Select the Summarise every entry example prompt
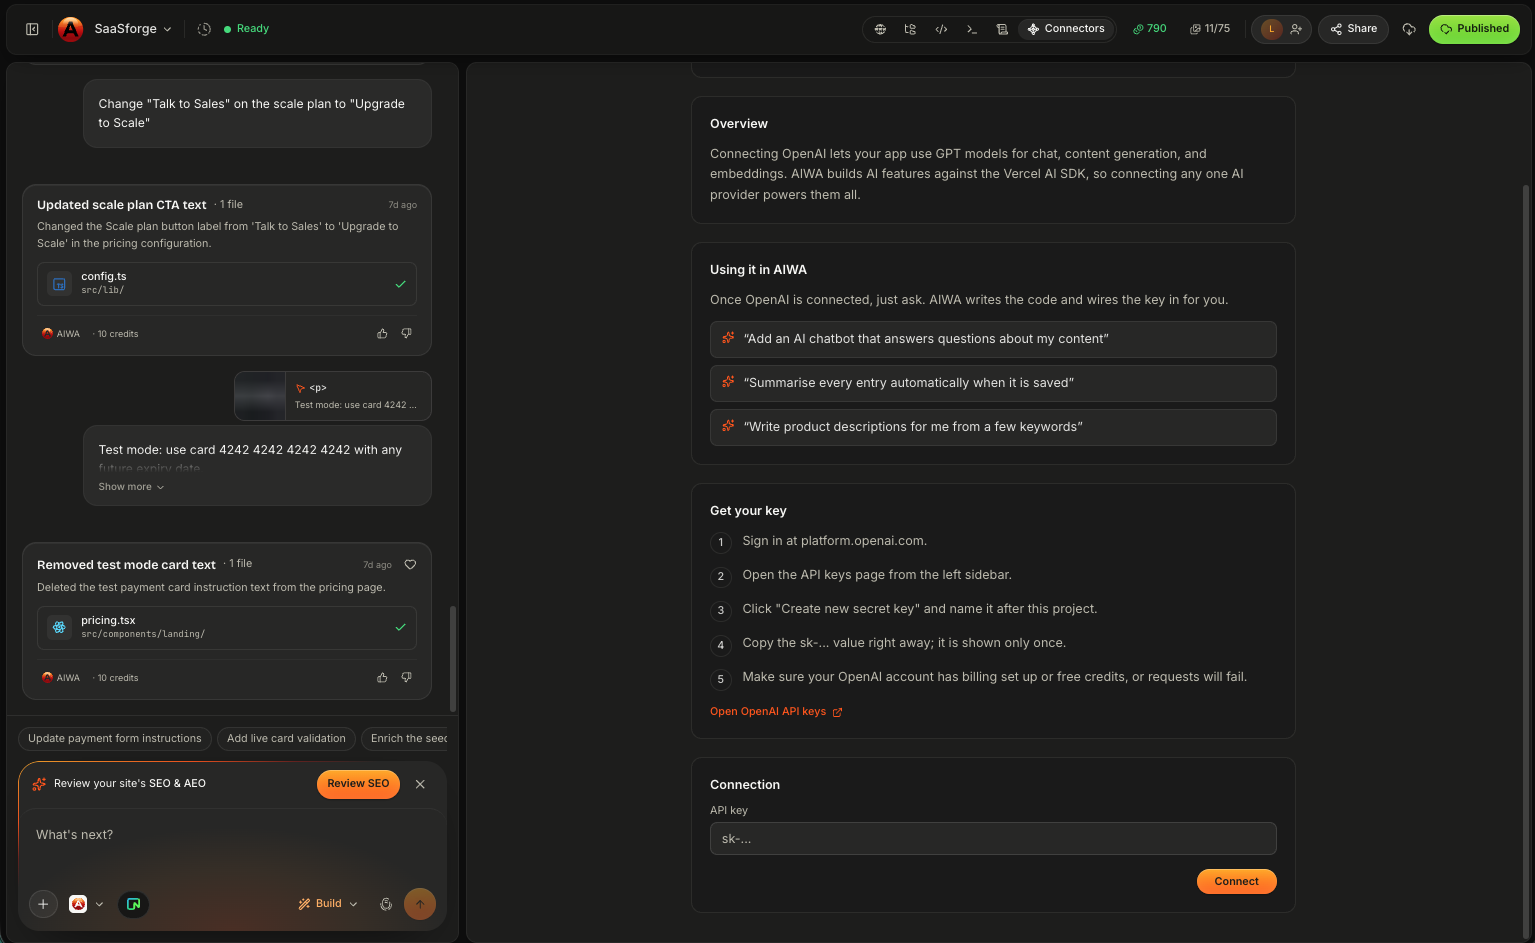Viewport: 1535px width, 943px height. pyautogui.click(x=993, y=383)
